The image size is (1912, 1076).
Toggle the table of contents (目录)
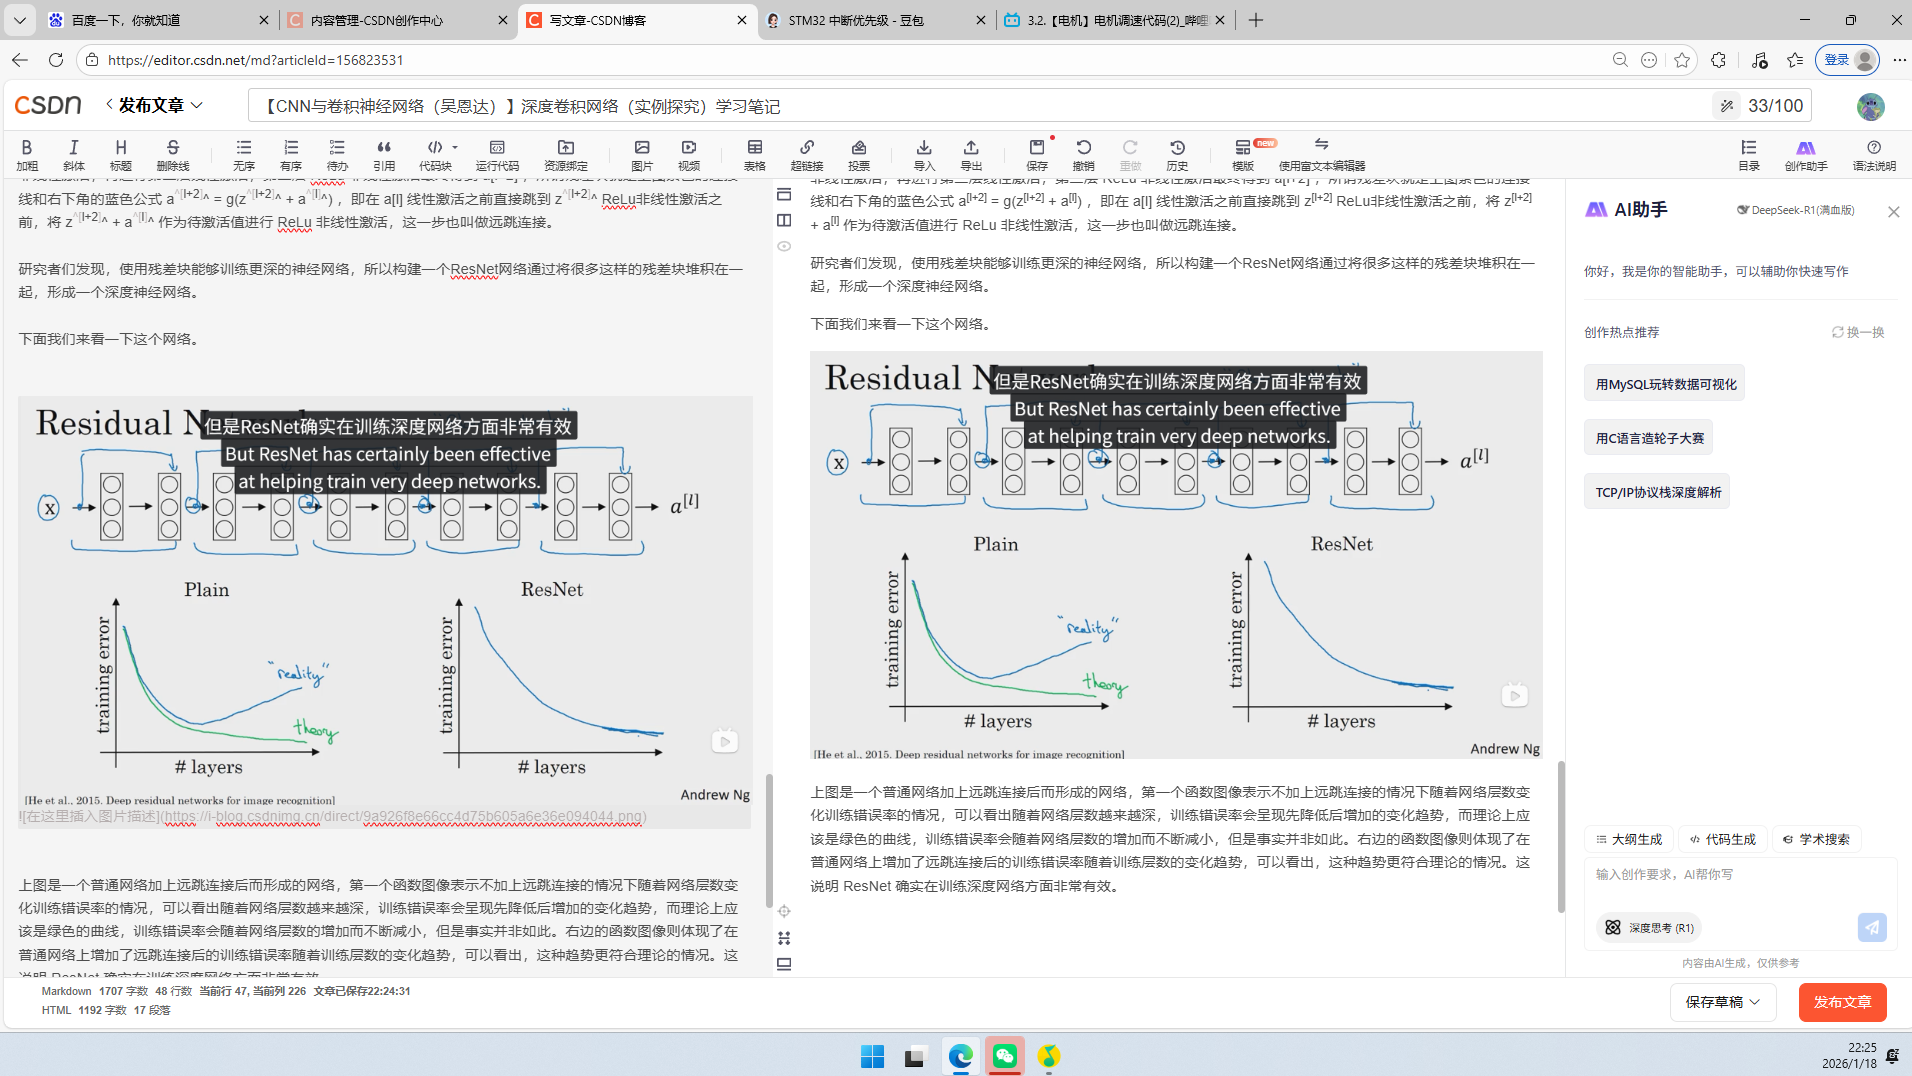pyautogui.click(x=1749, y=154)
